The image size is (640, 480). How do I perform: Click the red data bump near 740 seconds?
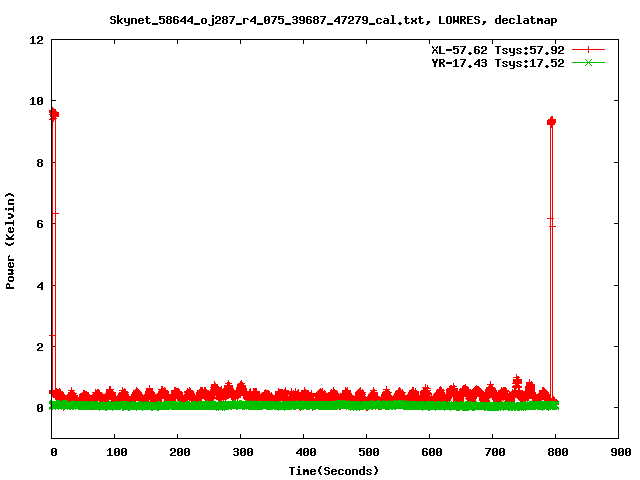(517, 382)
